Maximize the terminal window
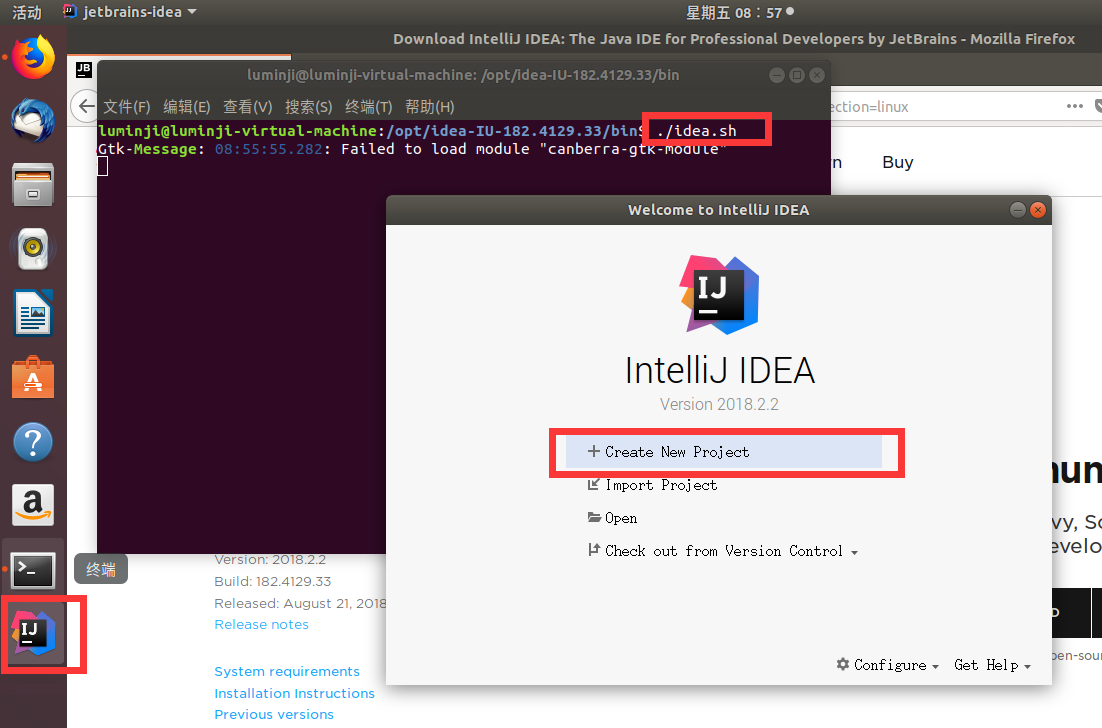This screenshot has height=728, width=1102. pos(797,75)
